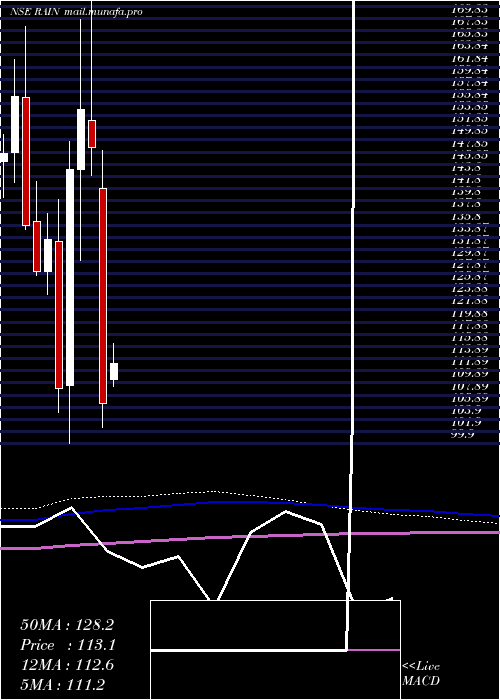Click the 99.9 price axis label
The width and height of the screenshot is (500, 700).
click(x=462, y=435)
